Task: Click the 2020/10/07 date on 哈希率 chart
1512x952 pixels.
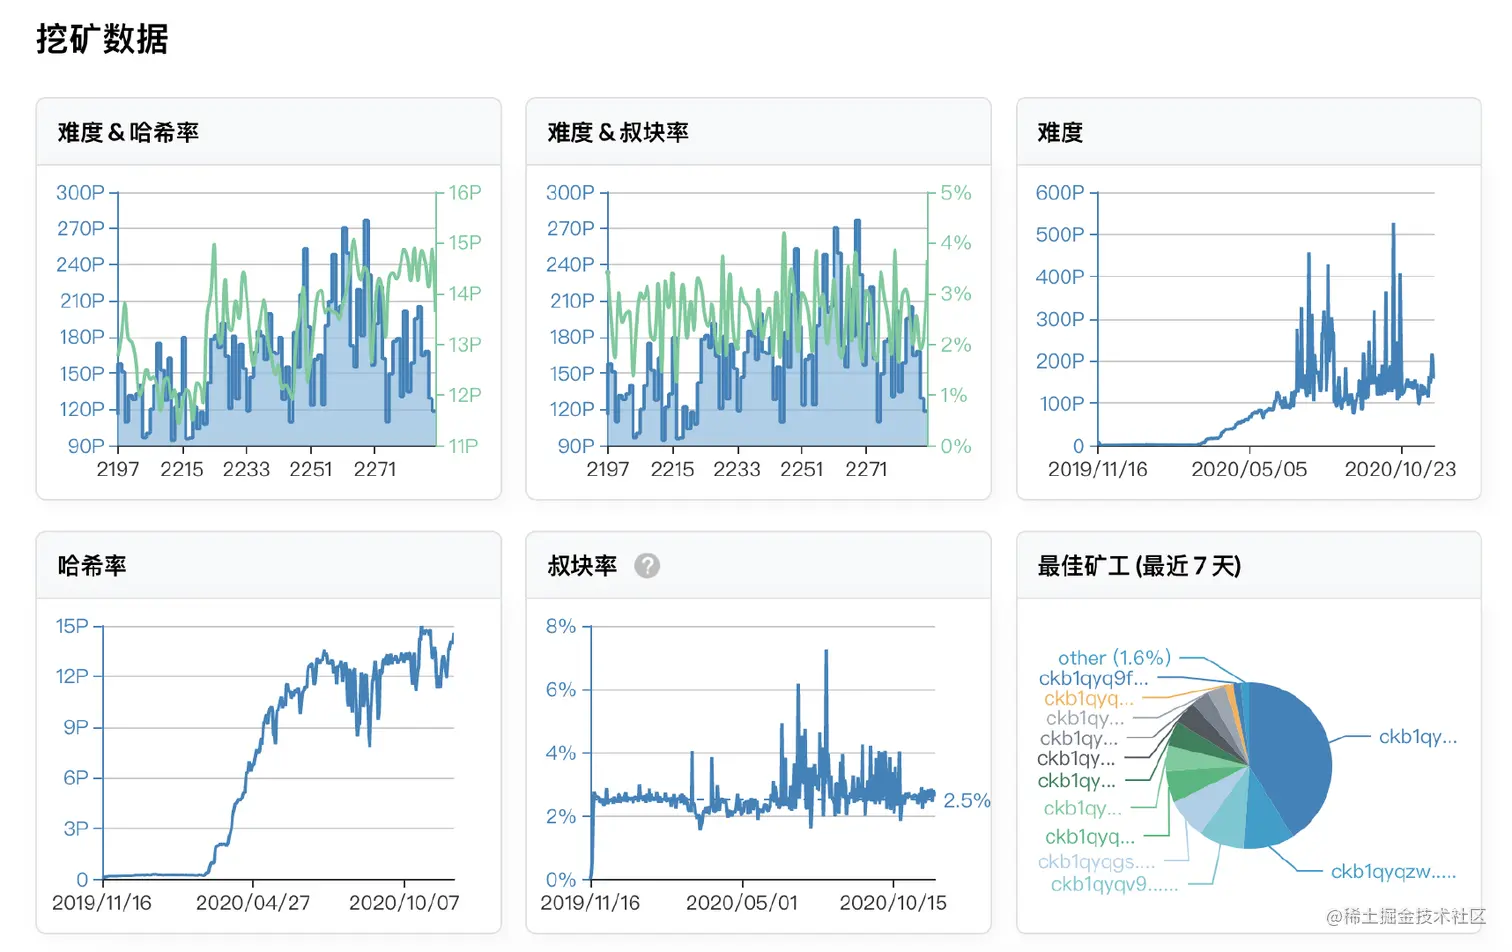Action: click(x=404, y=903)
